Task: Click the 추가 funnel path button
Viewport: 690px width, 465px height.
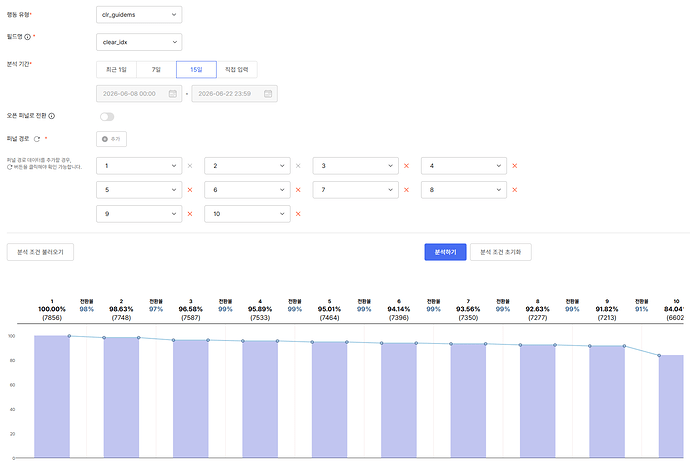Action: click(x=111, y=139)
